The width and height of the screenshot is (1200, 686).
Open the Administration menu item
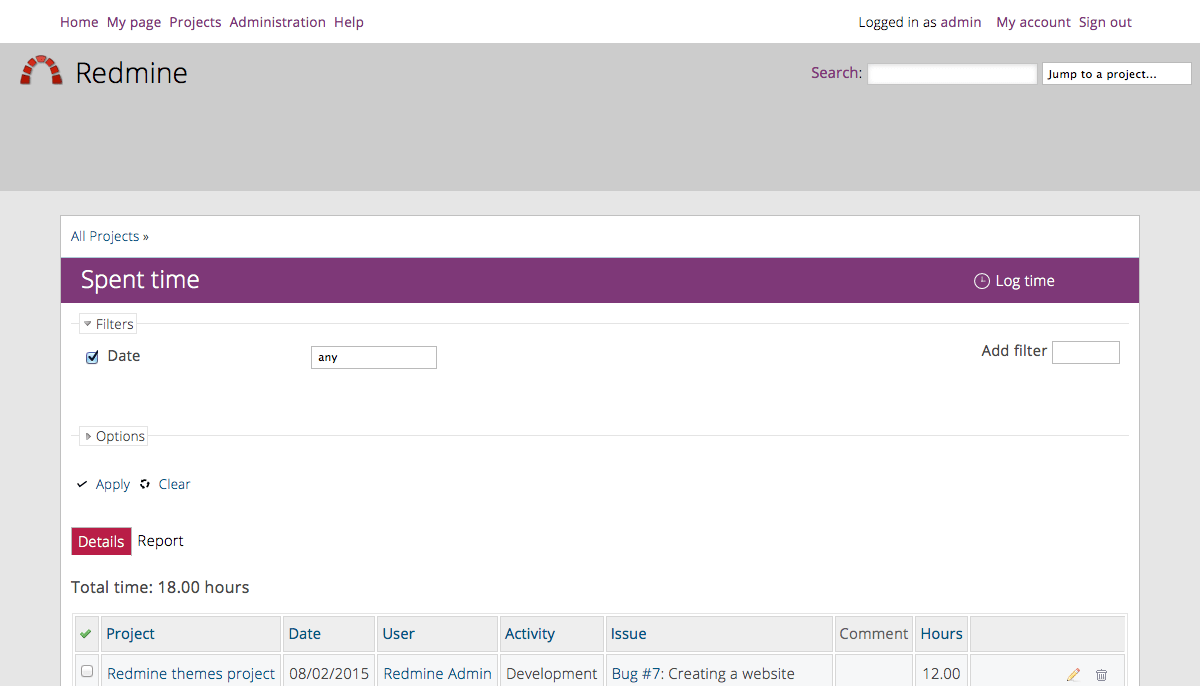(x=278, y=22)
